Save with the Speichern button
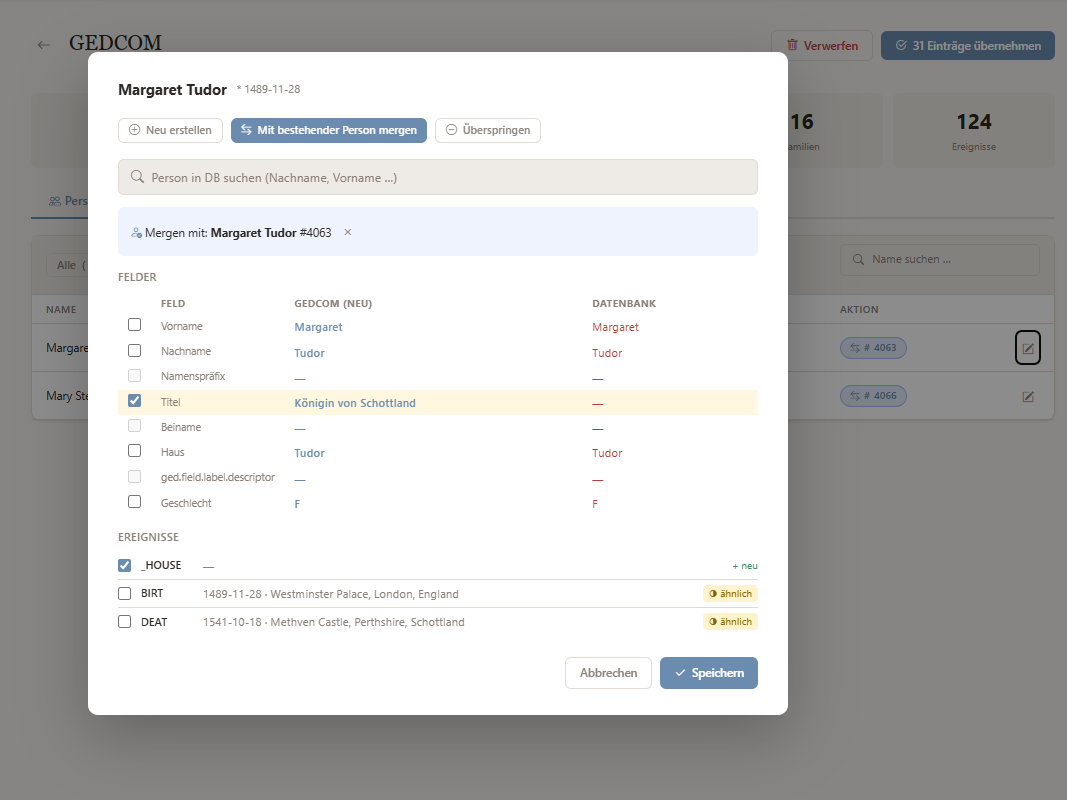 (x=708, y=673)
